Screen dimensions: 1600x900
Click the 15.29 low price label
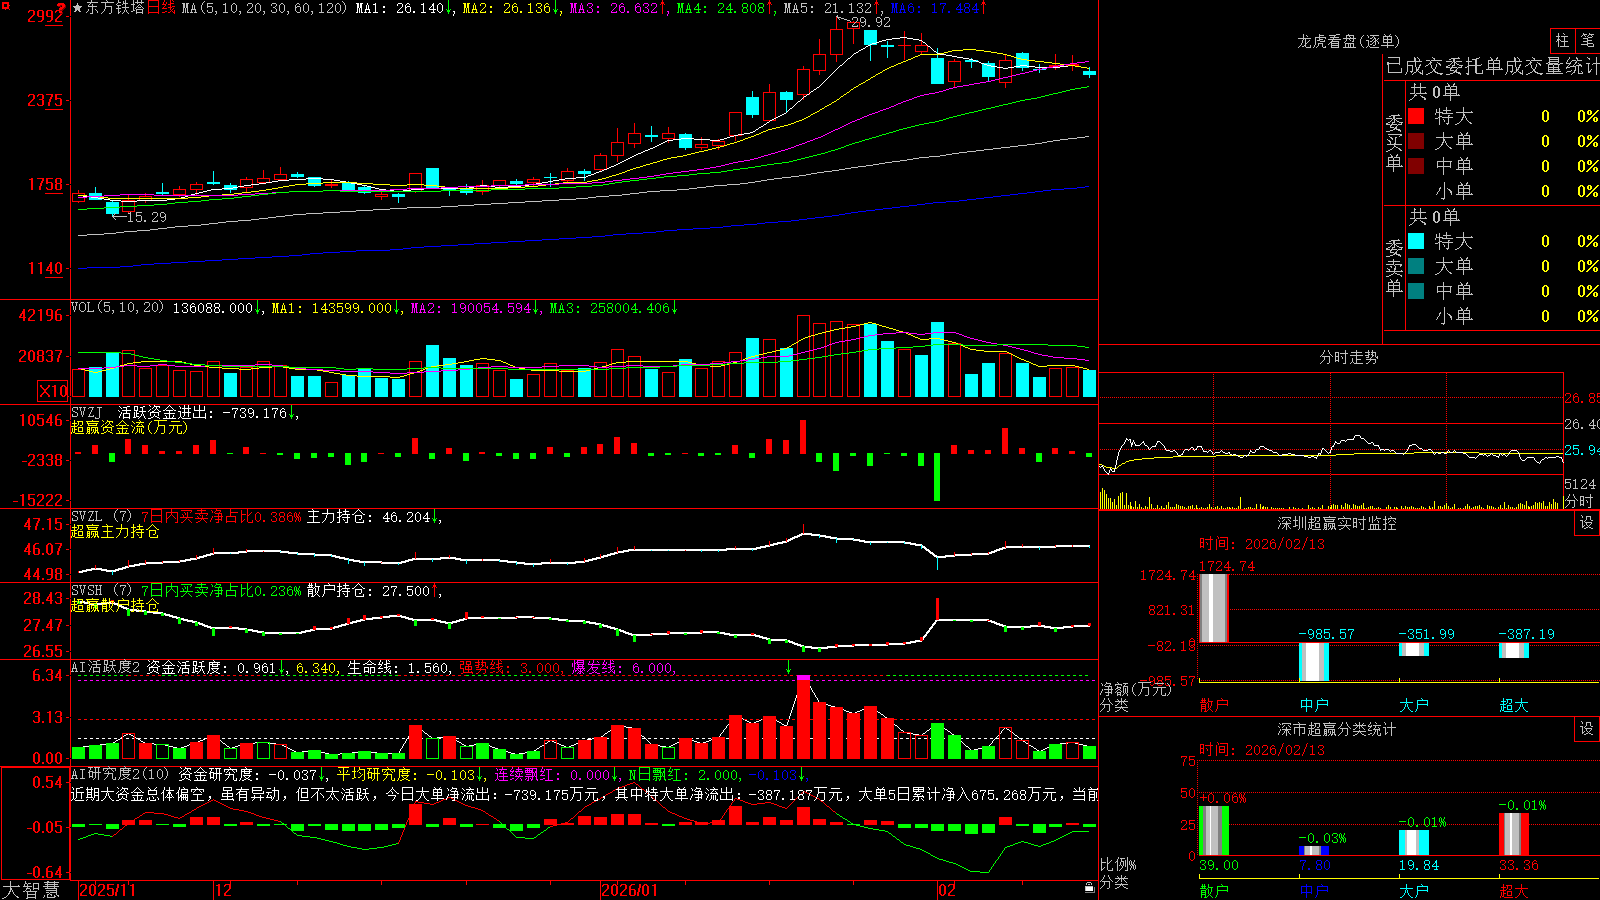pos(147,216)
